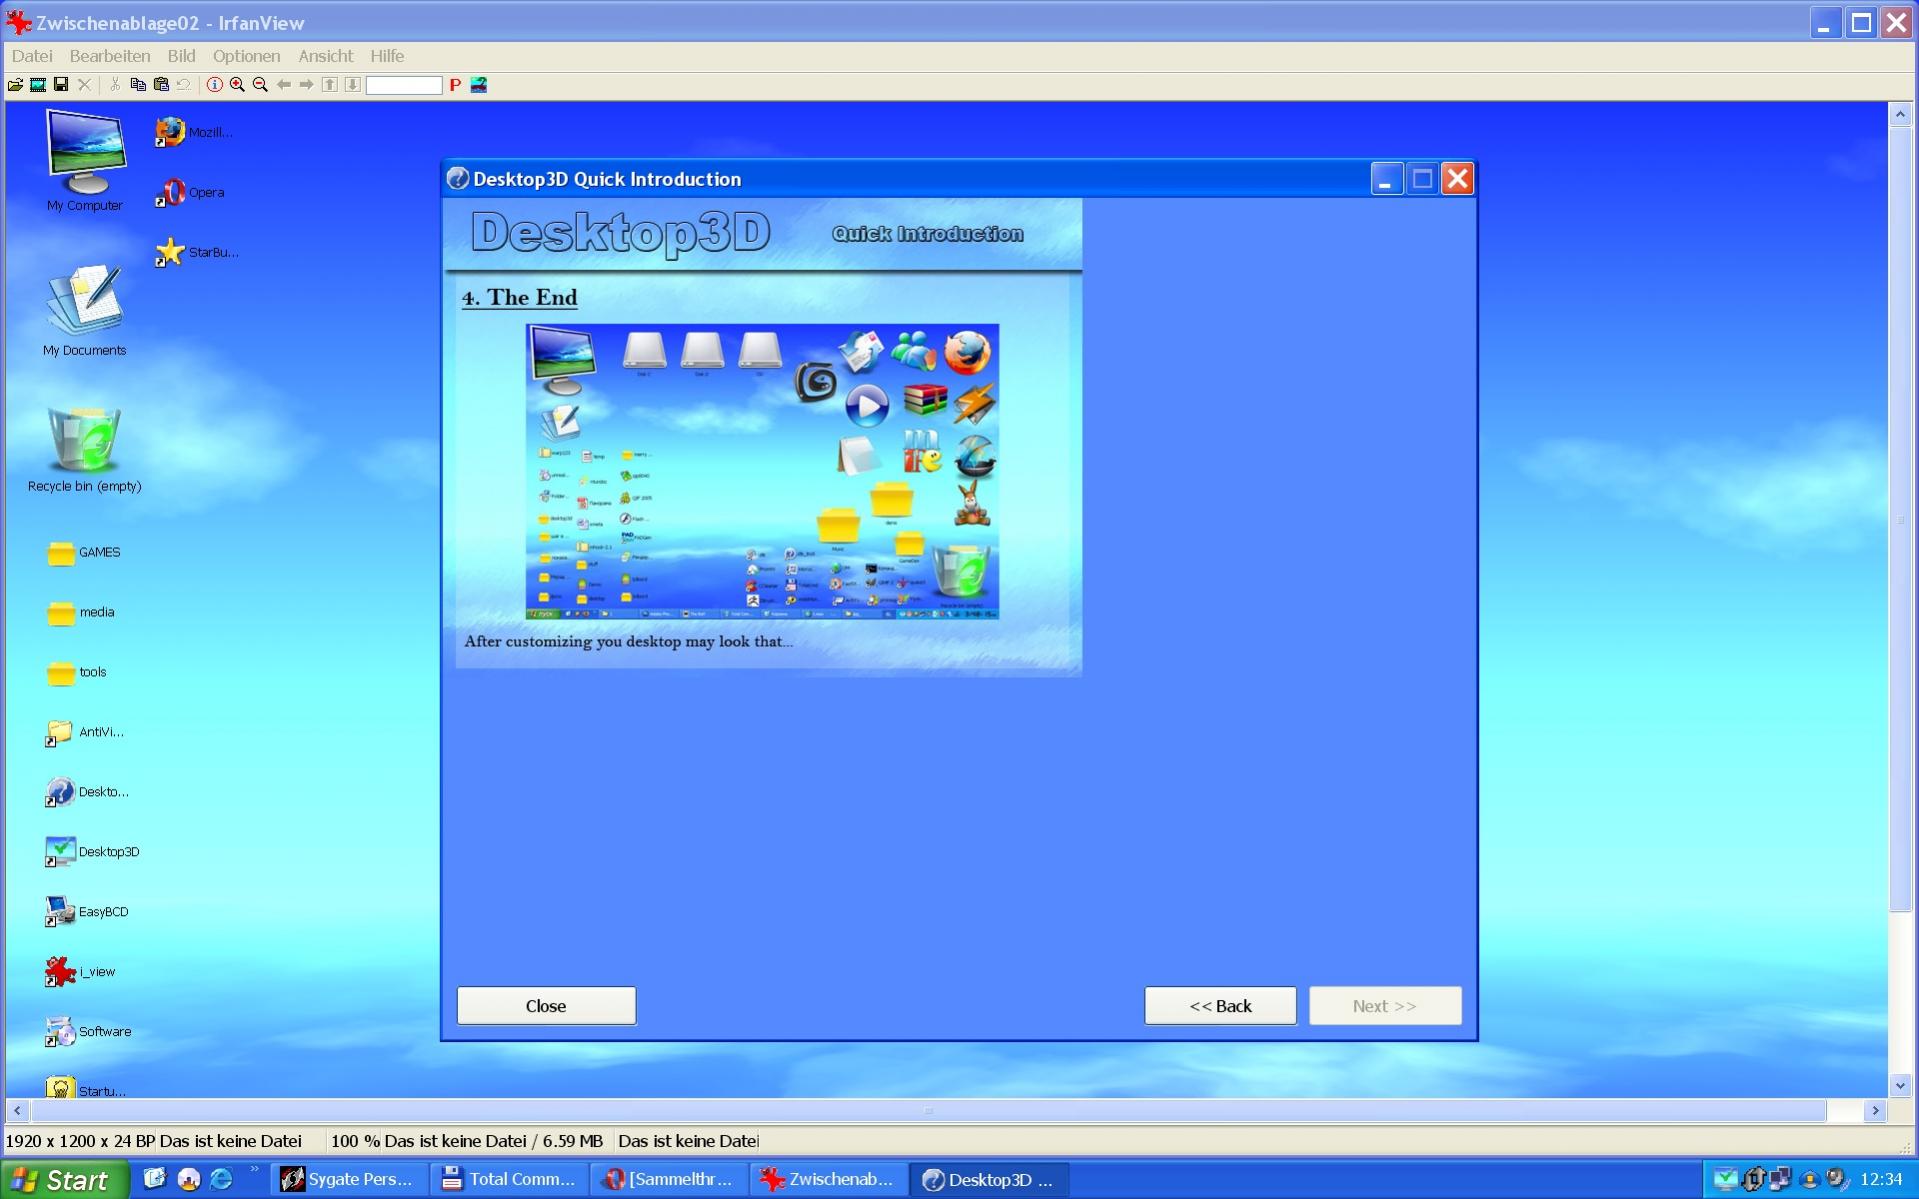The height and width of the screenshot is (1199, 1919).
Task: Open the Hilfe menu
Action: pyautogui.click(x=387, y=56)
